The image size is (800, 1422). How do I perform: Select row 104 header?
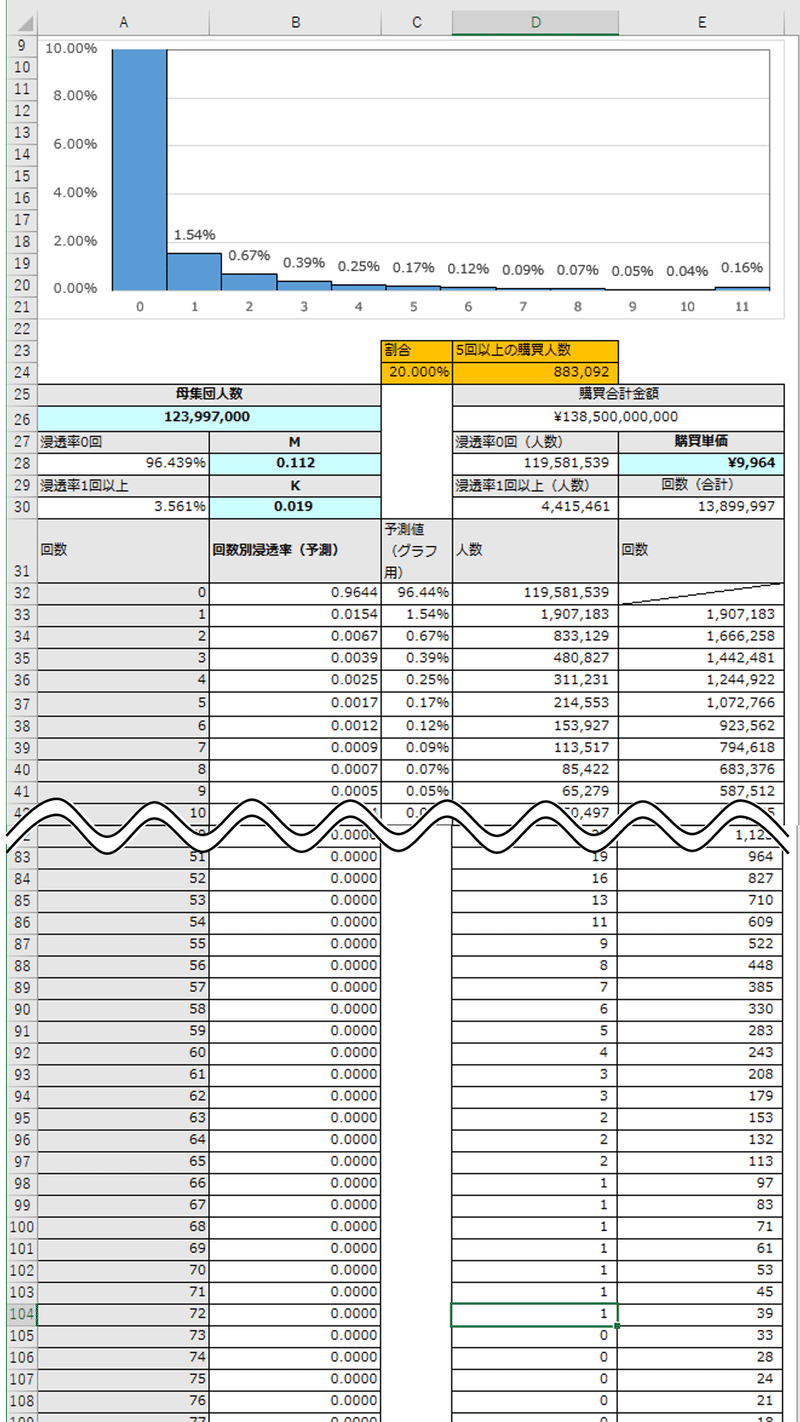tap(21, 1313)
